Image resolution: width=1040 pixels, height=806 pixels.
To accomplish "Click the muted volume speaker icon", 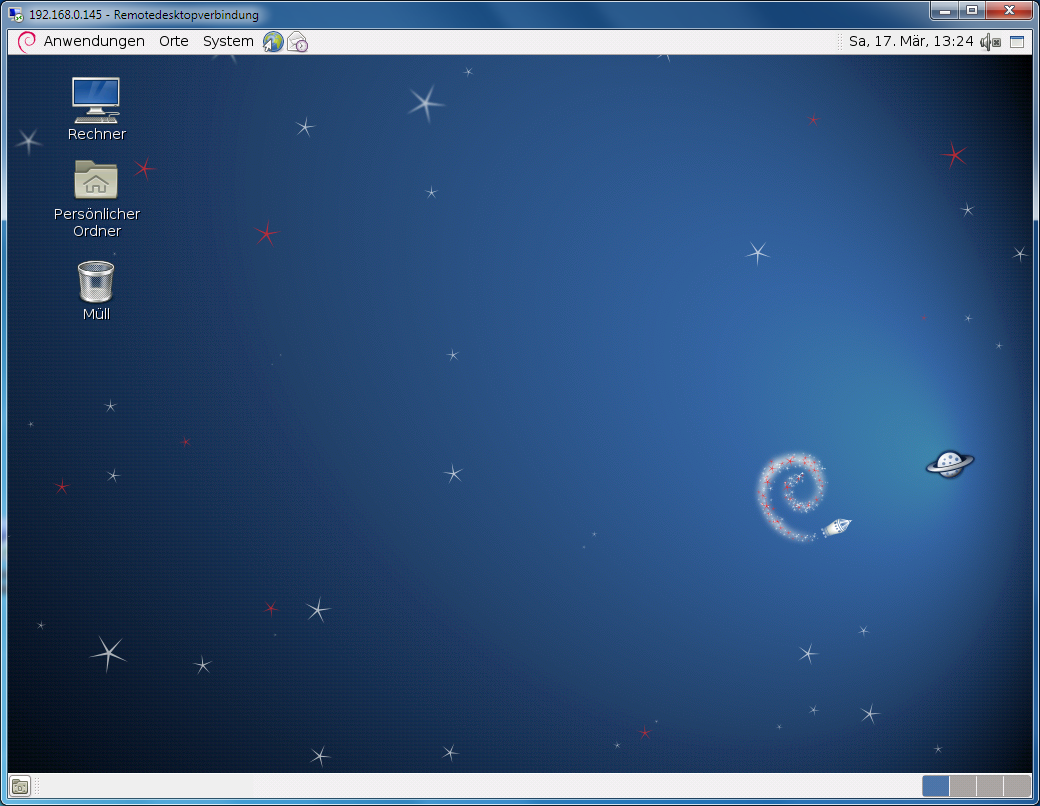I will (990, 42).
